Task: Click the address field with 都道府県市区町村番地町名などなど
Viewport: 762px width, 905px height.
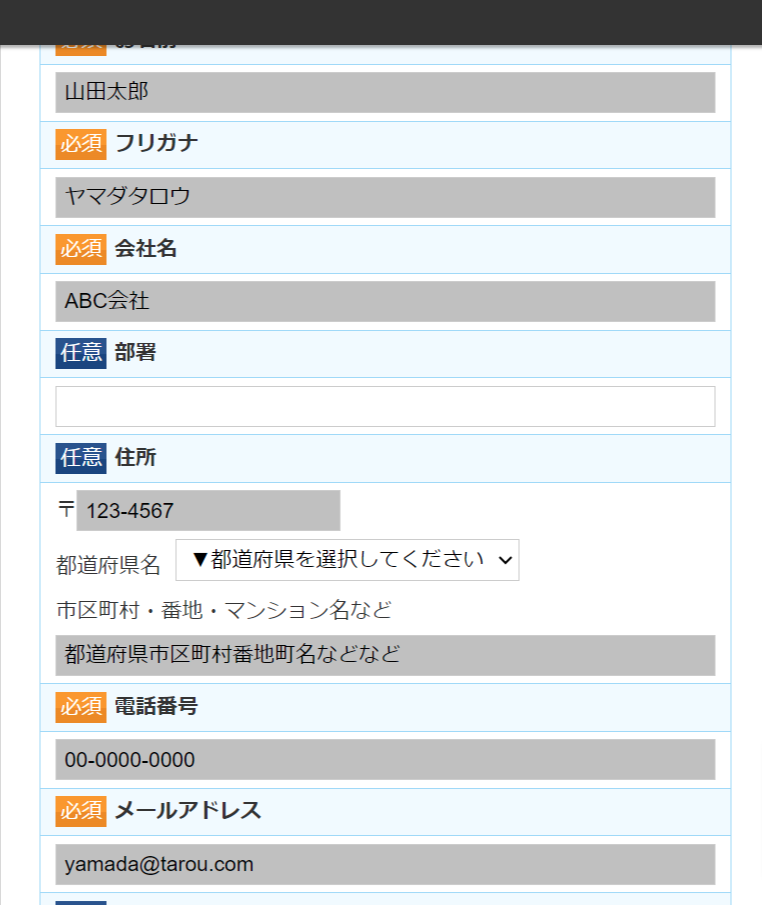Action: click(x=385, y=655)
